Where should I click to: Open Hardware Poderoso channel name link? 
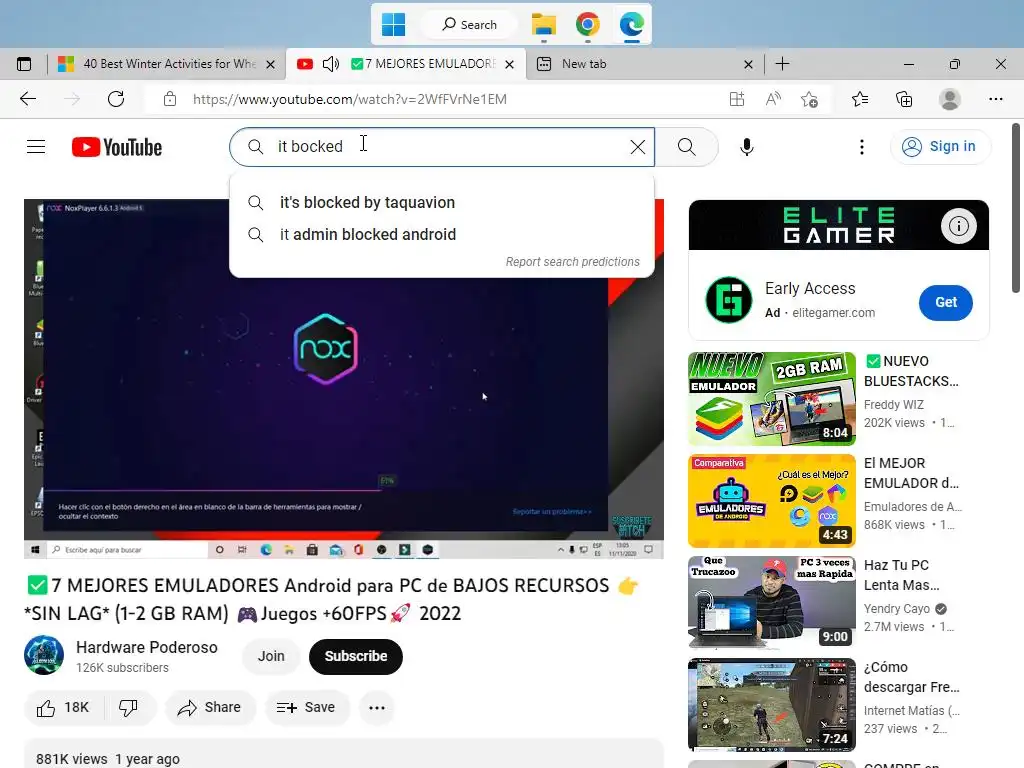pos(146,647)
